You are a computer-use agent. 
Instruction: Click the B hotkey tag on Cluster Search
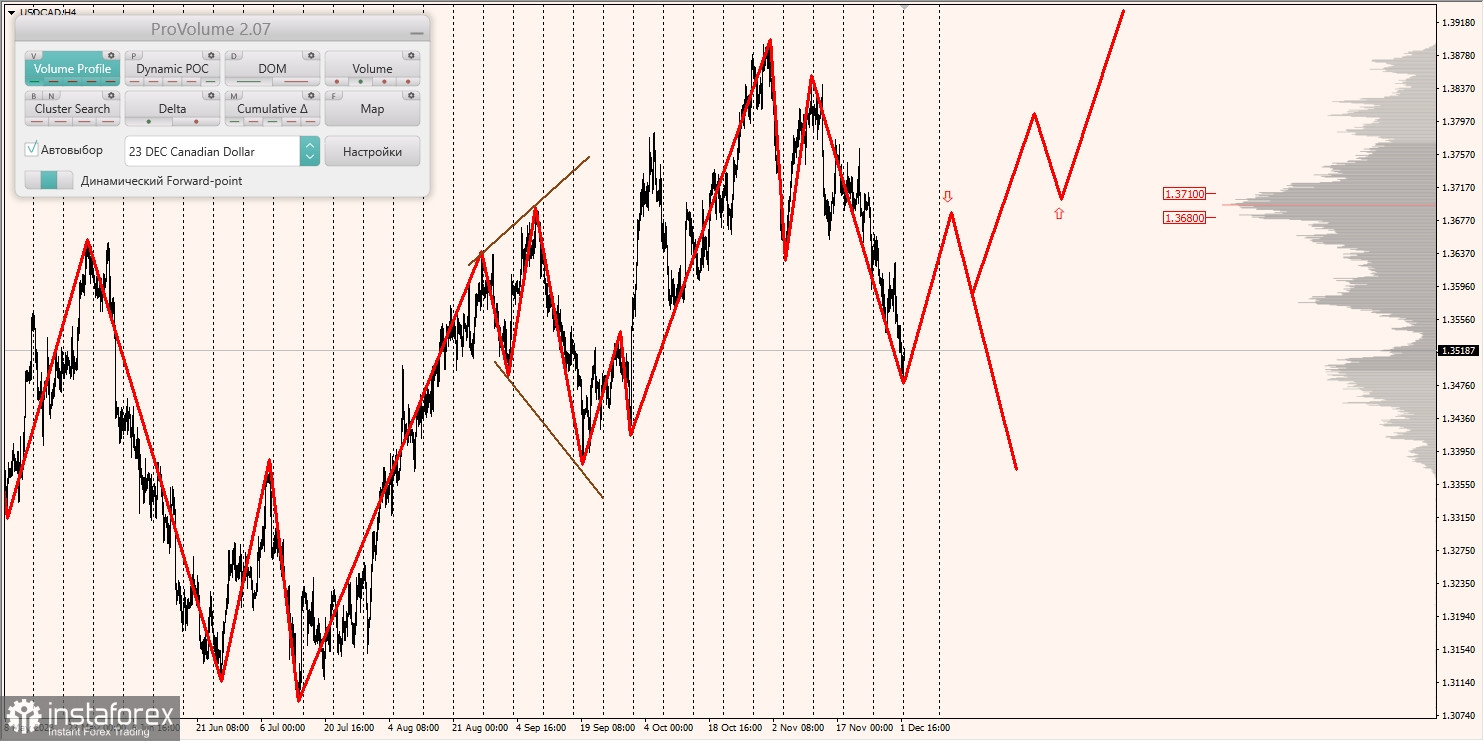34,96
